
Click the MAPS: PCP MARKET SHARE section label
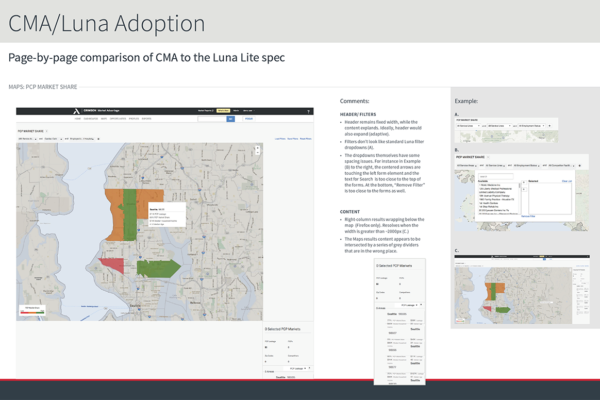(43, 87)
